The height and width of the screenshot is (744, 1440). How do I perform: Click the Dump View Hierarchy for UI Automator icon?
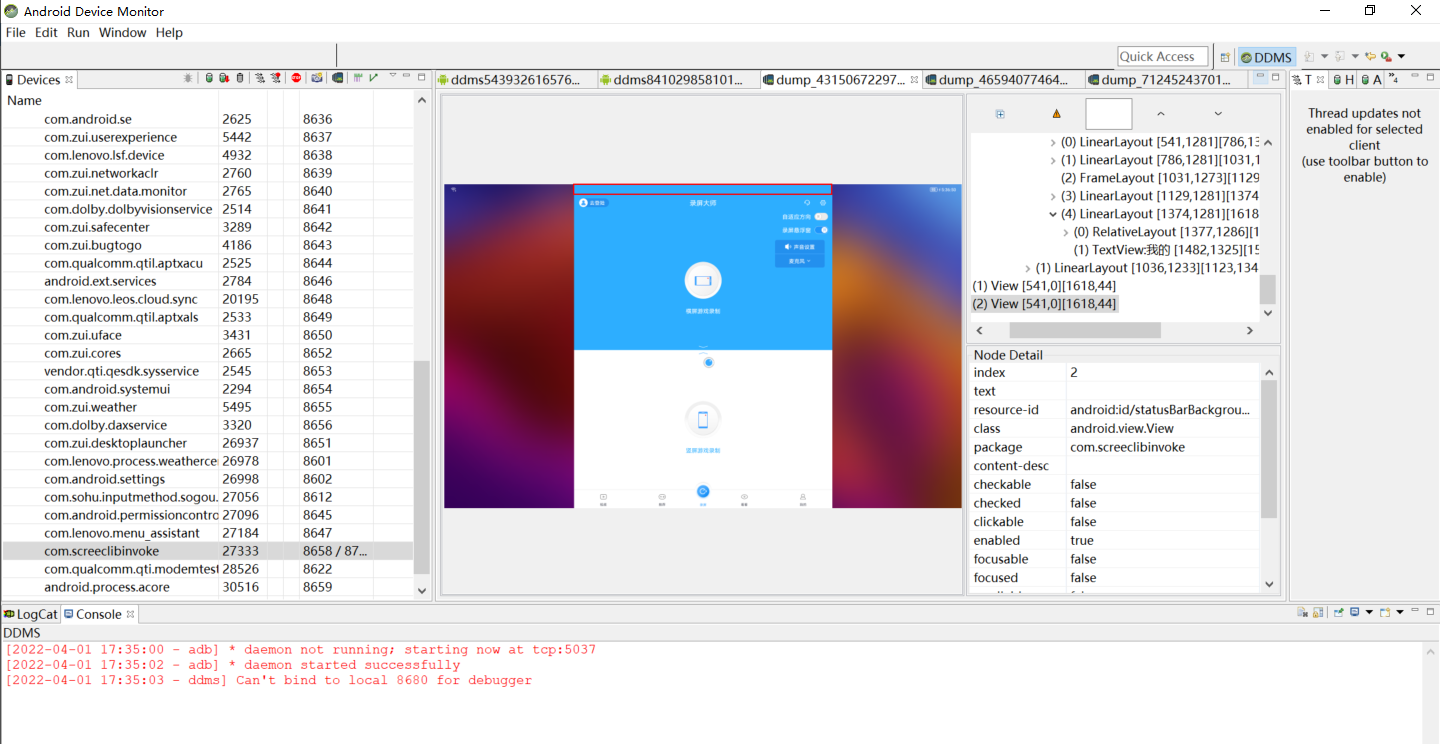click(338, 78)
